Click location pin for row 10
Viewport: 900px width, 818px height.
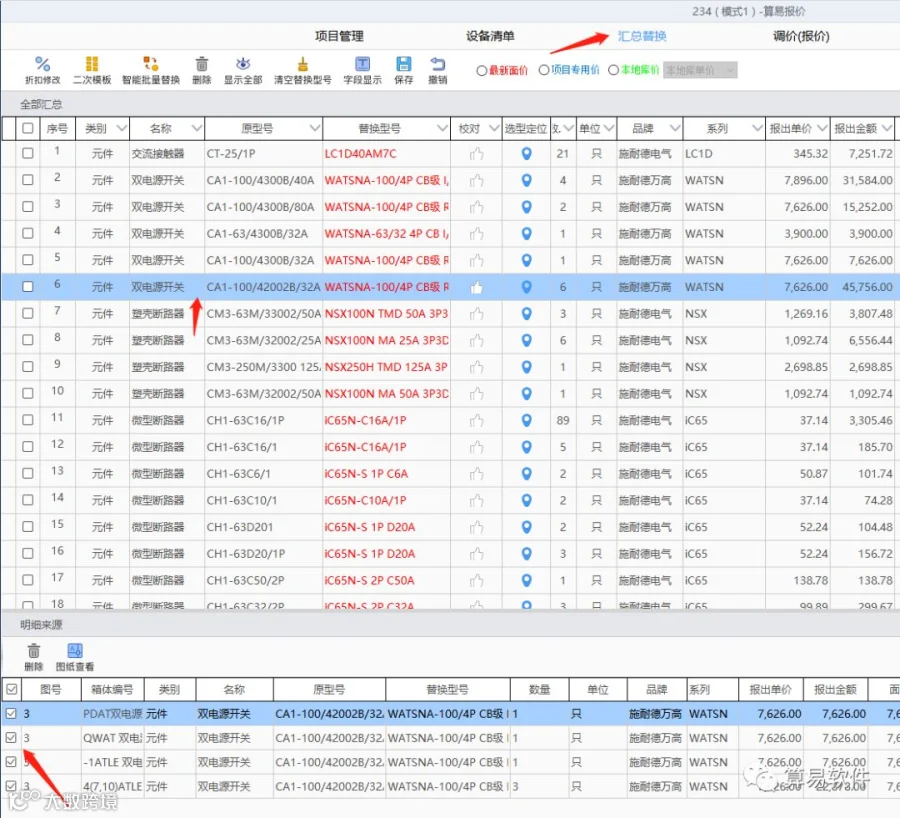coord(526,393)
